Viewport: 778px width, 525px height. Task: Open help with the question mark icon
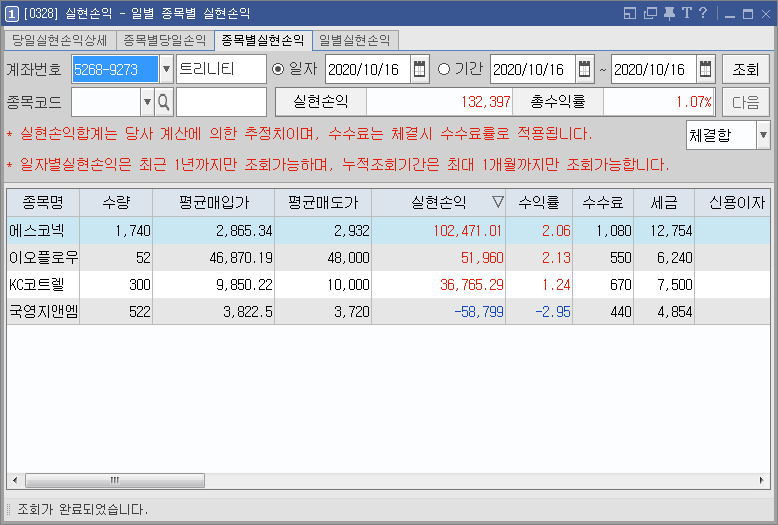[703, 13]
